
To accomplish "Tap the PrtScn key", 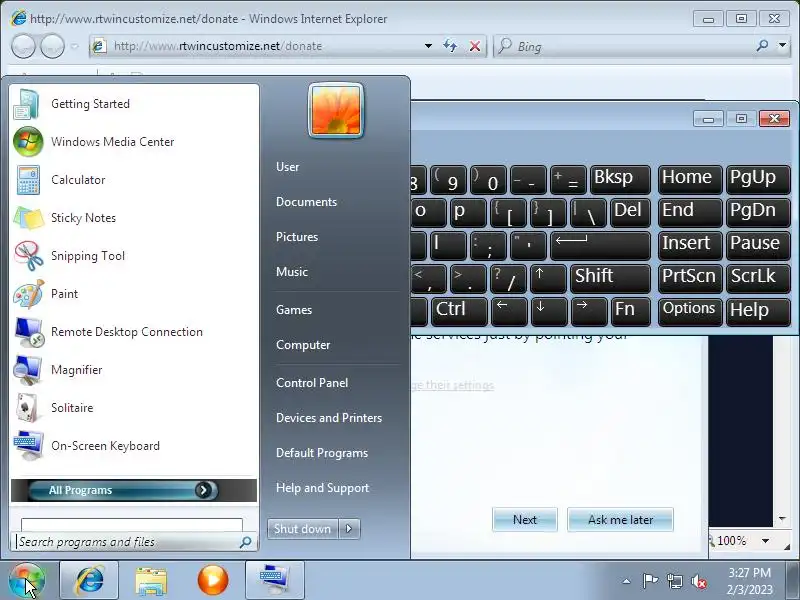I will tap(690, 279).
